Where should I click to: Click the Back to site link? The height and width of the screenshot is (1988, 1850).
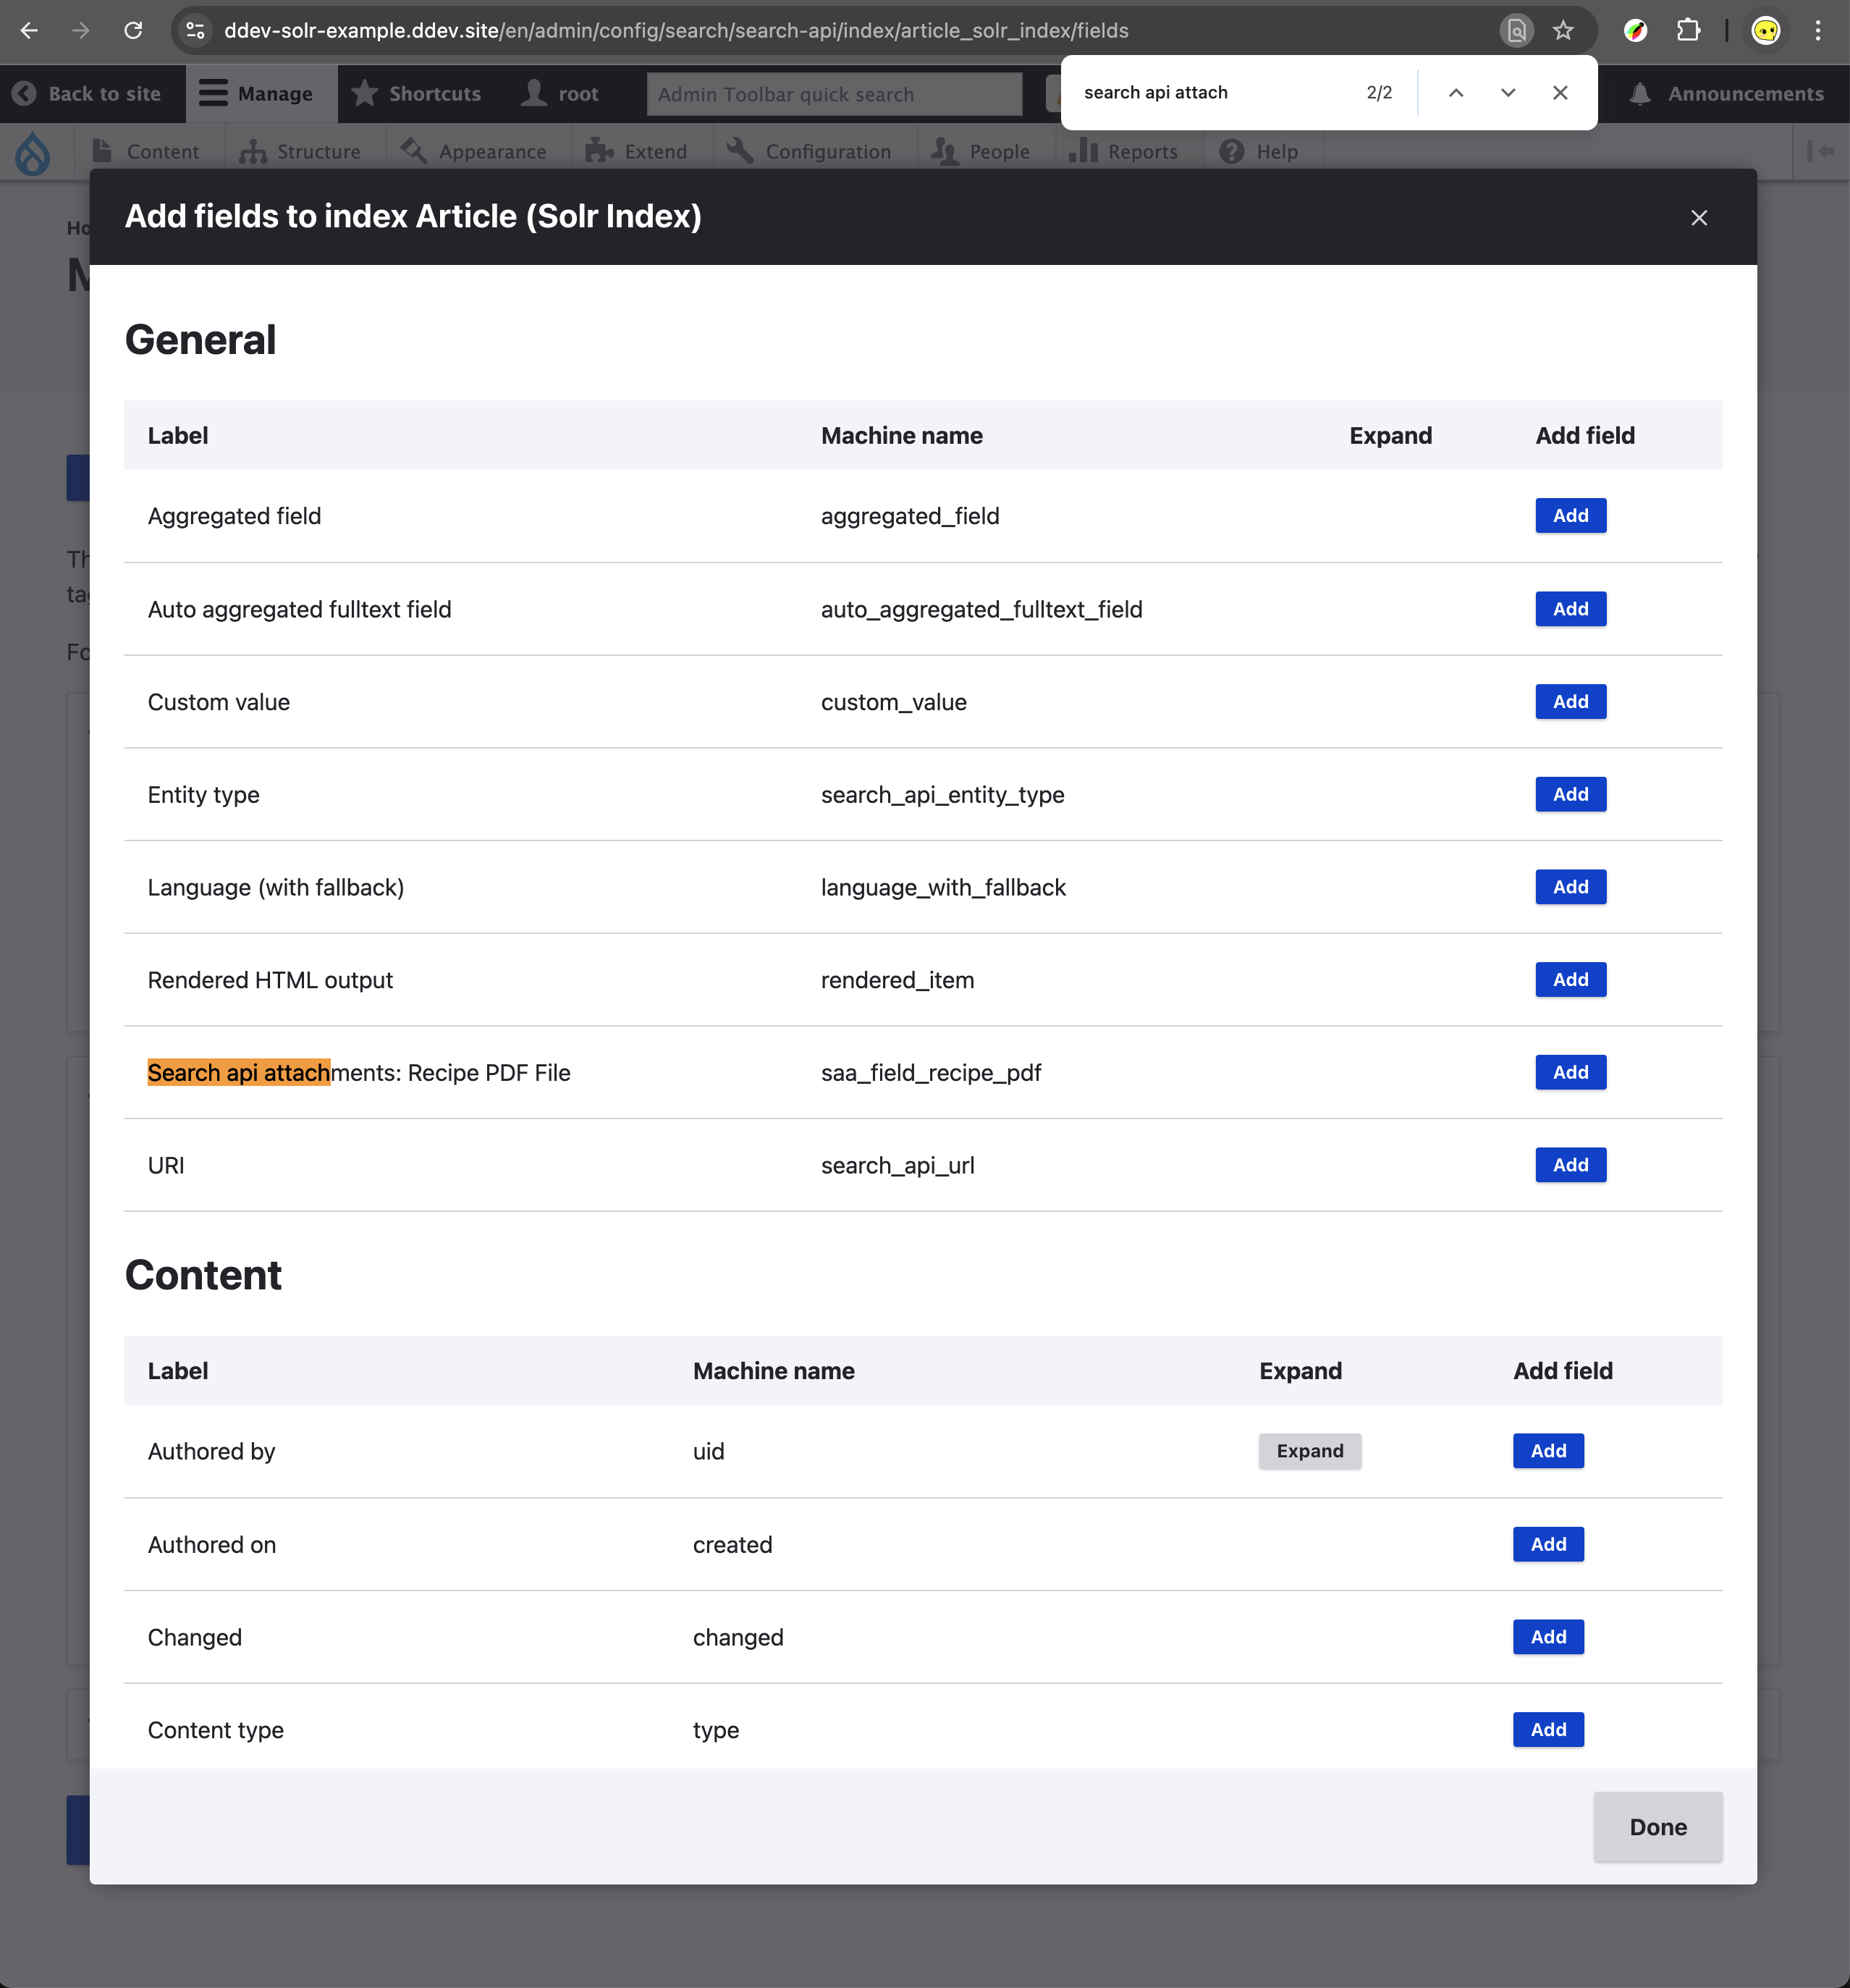(x=88, y=94)
